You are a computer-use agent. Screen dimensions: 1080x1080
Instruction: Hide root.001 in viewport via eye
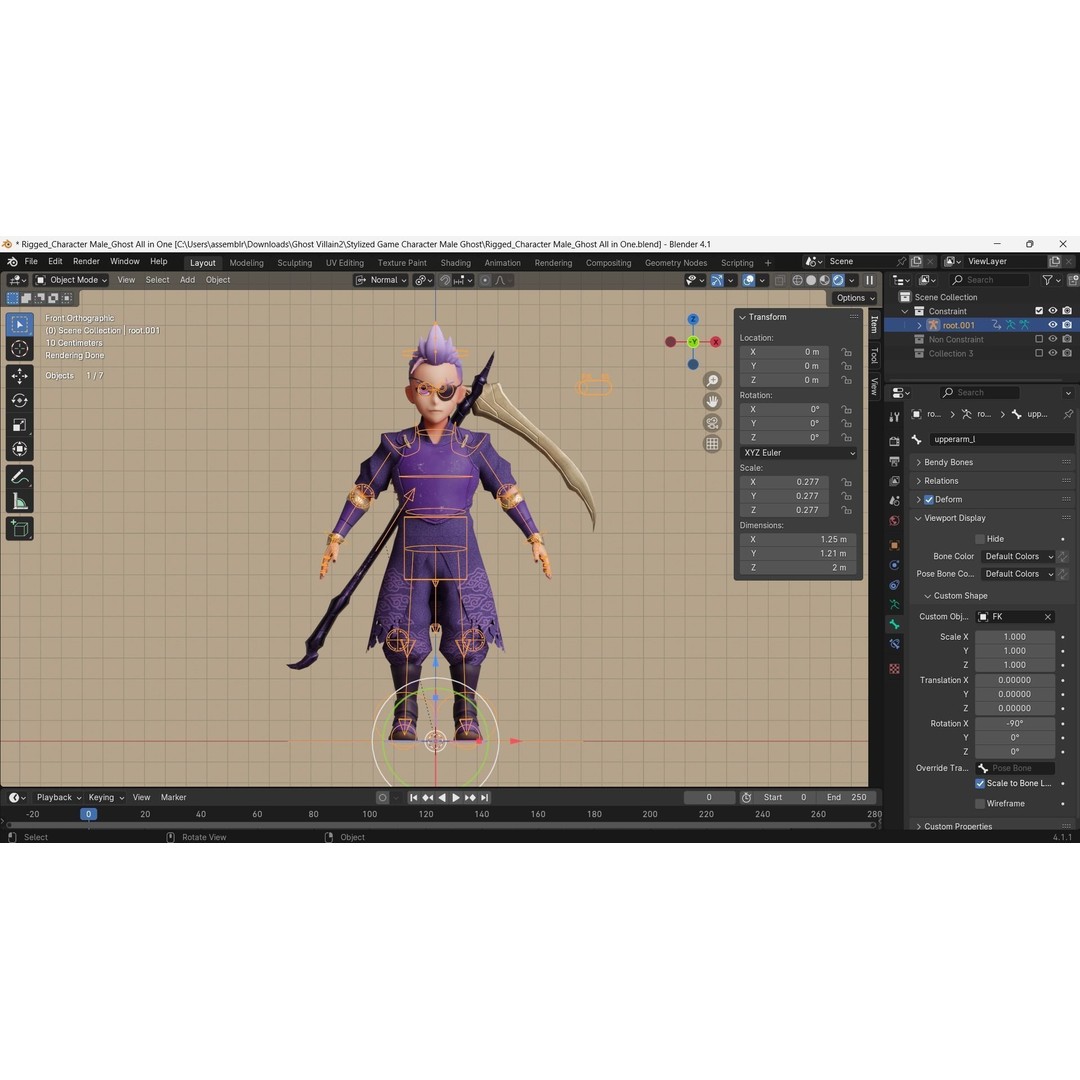pos(1052,325)
